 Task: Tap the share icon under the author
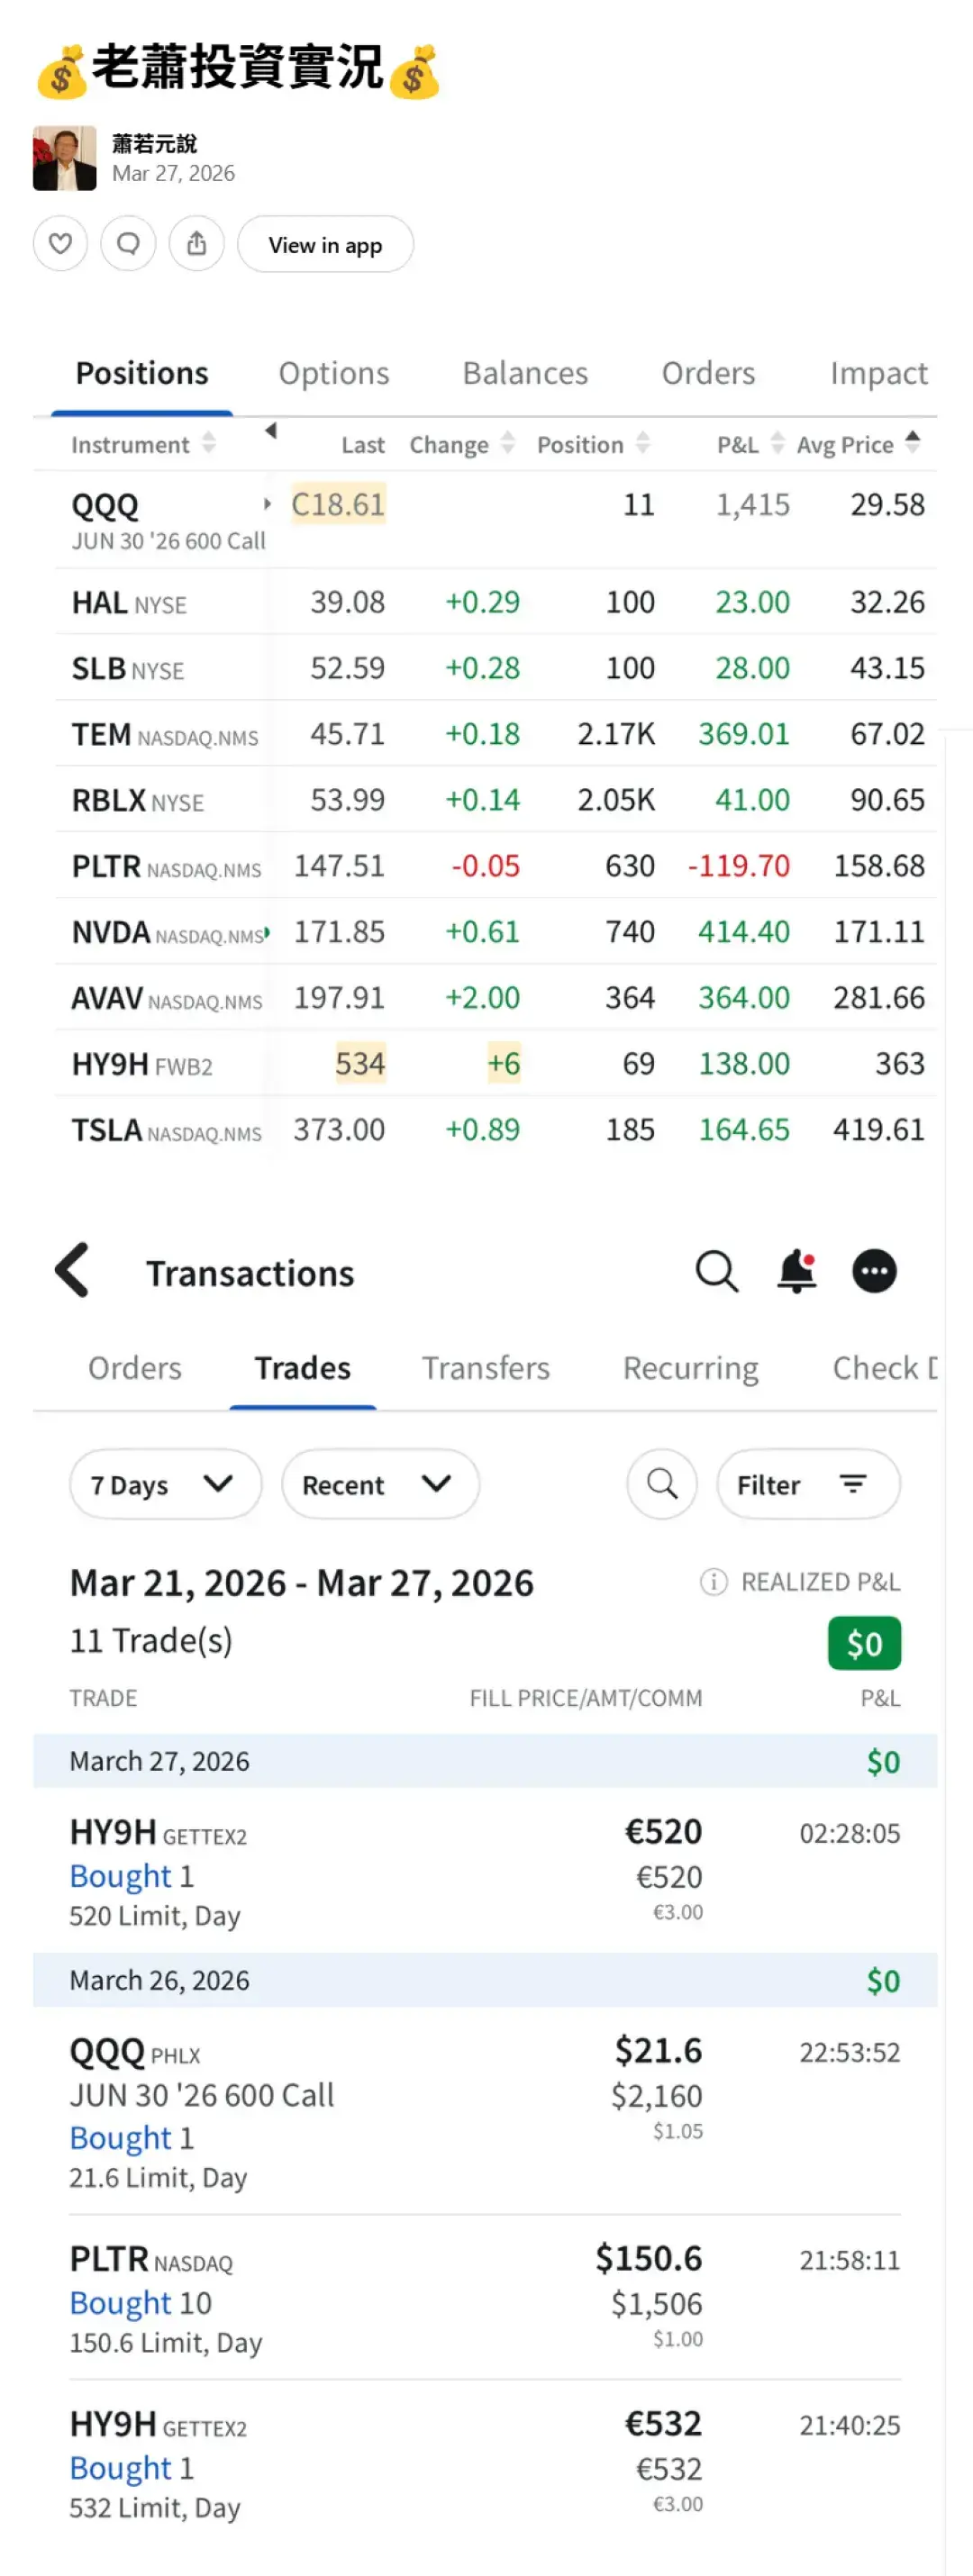coord(196,244)
